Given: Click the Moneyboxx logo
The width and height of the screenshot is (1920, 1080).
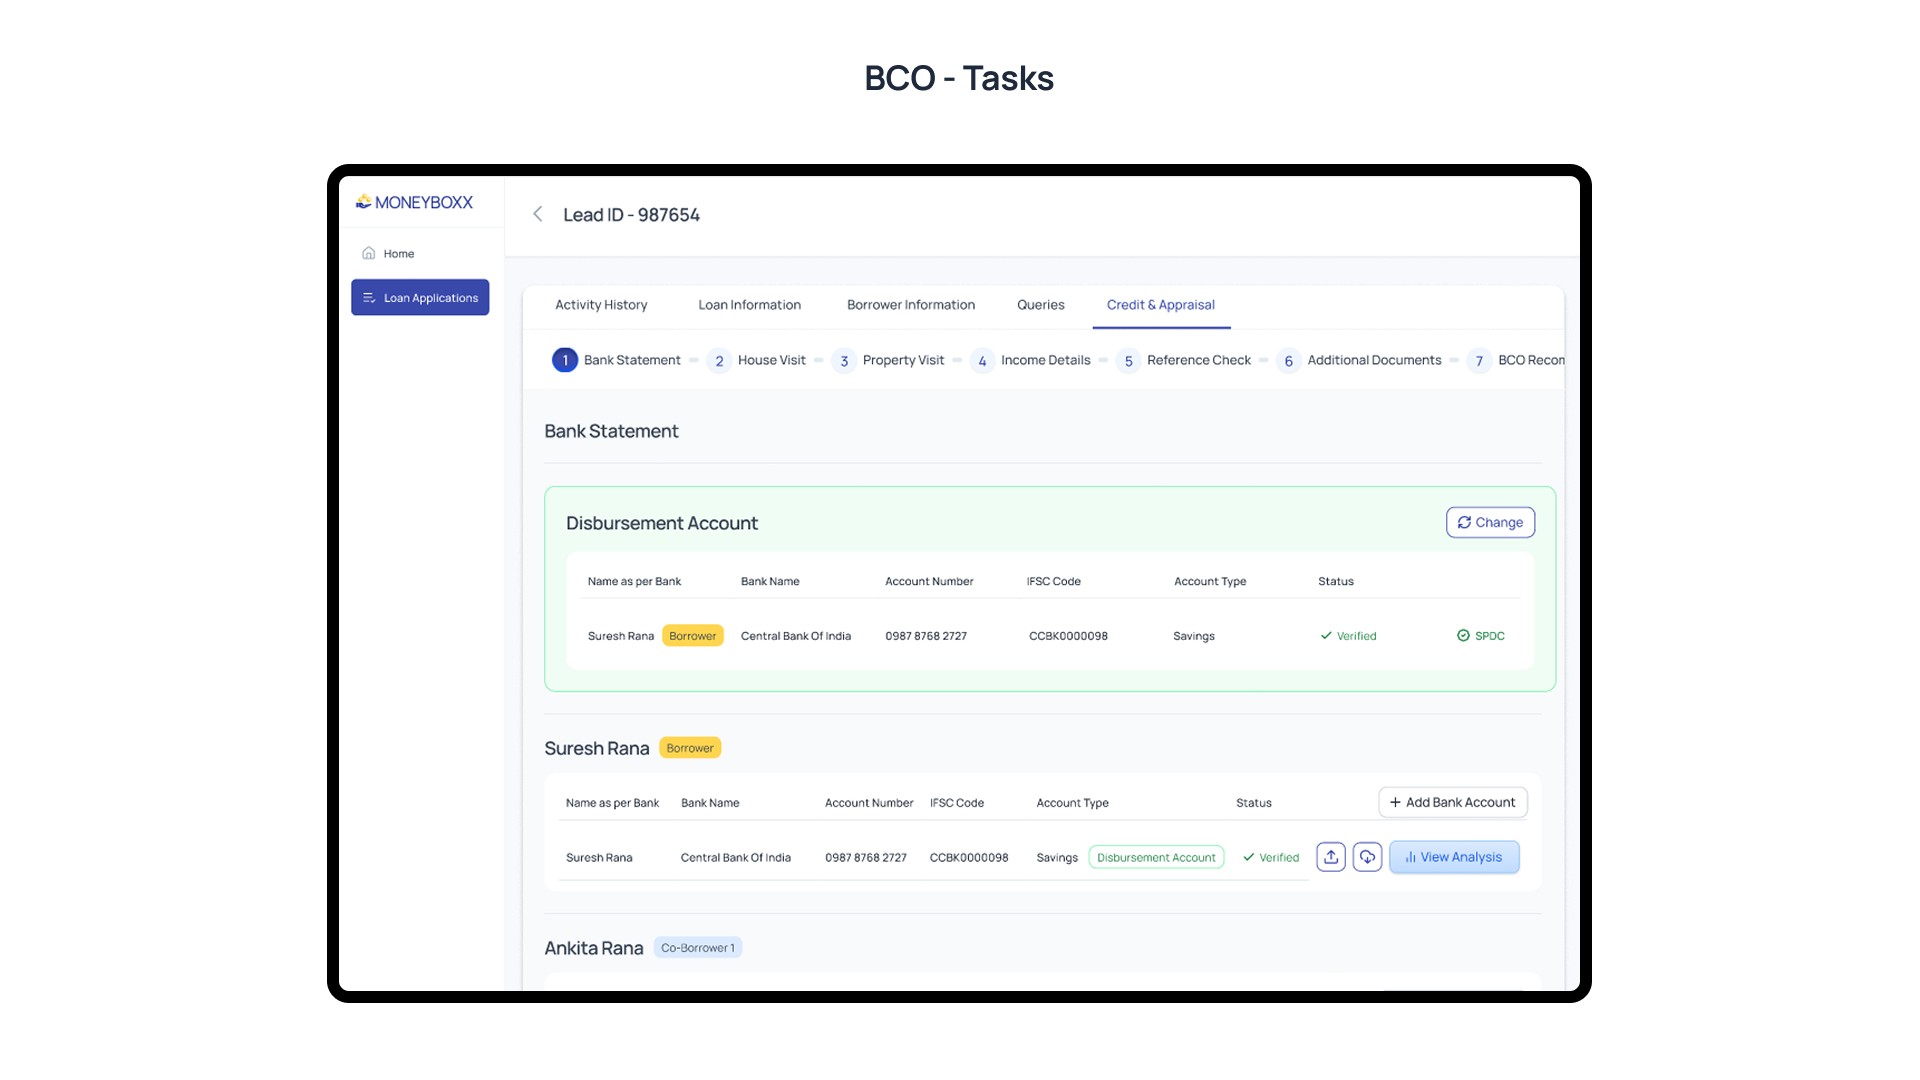Looking at the screenshot, I should coord(414,202).
